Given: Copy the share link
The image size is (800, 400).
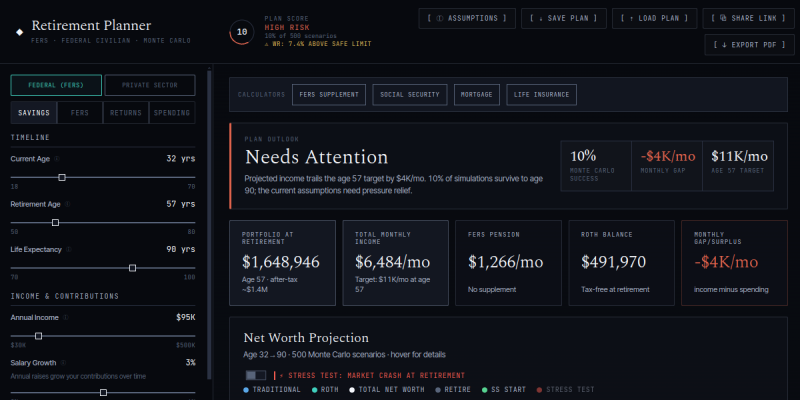Looking at the screenshot, I should click(x=748, y=18).
